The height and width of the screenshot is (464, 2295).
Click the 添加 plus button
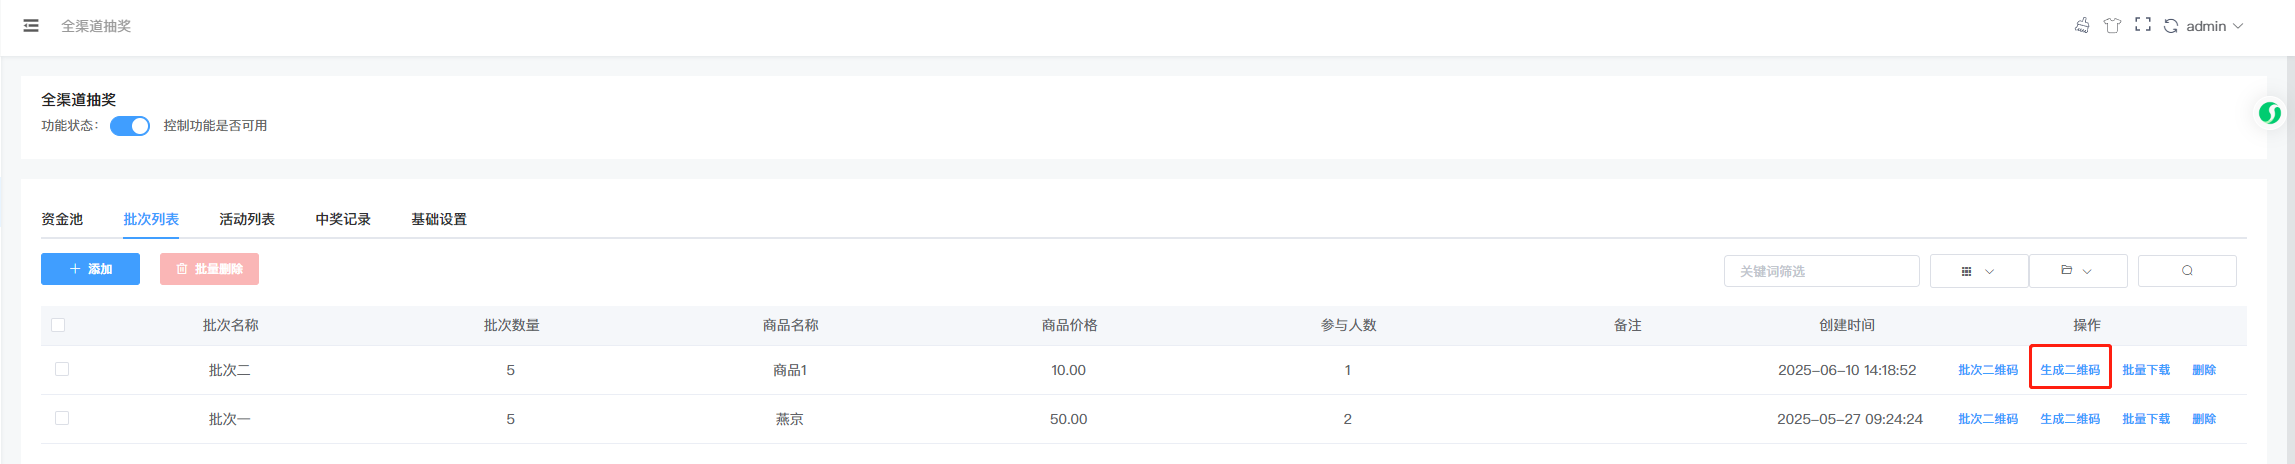tap(90, 269)
